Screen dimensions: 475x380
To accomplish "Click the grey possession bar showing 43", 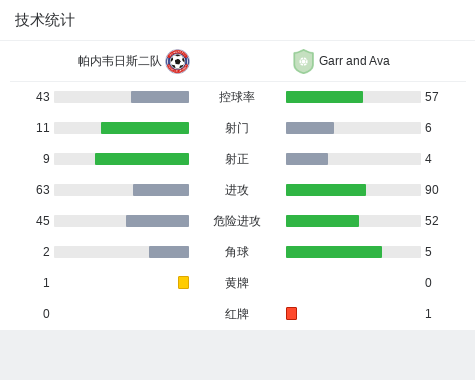I will (x=160, y=97).
